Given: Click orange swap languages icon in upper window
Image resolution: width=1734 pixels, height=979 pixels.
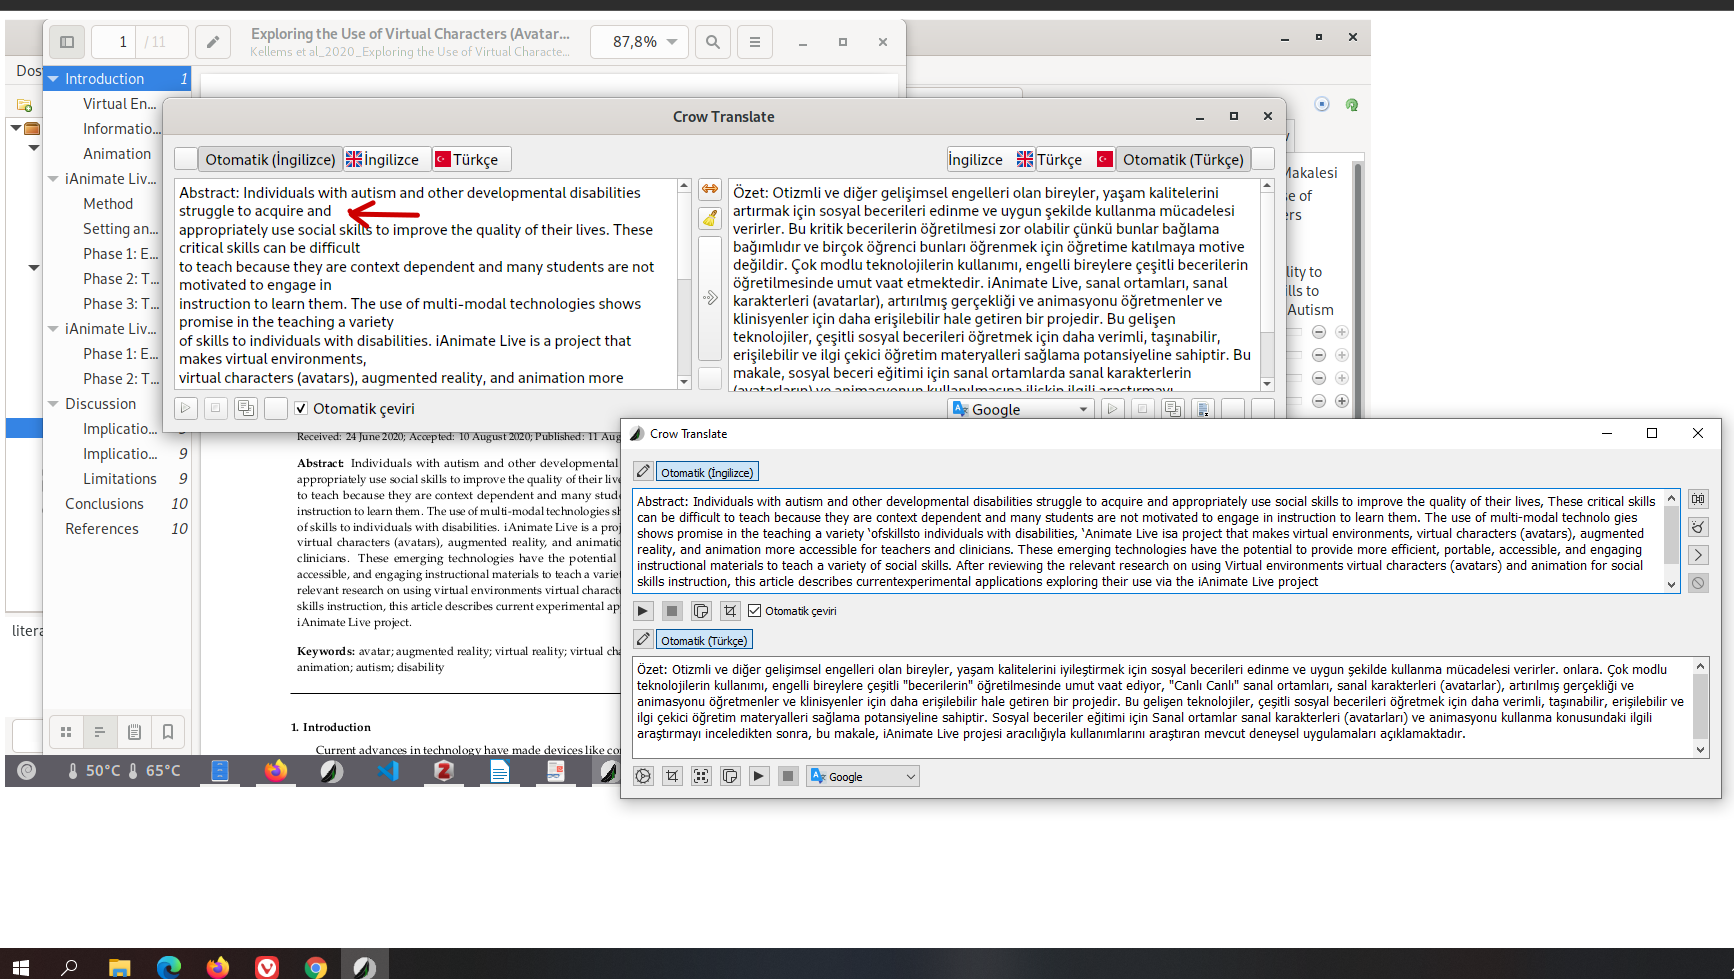Looking at the screenshot, I should (710, 189).
